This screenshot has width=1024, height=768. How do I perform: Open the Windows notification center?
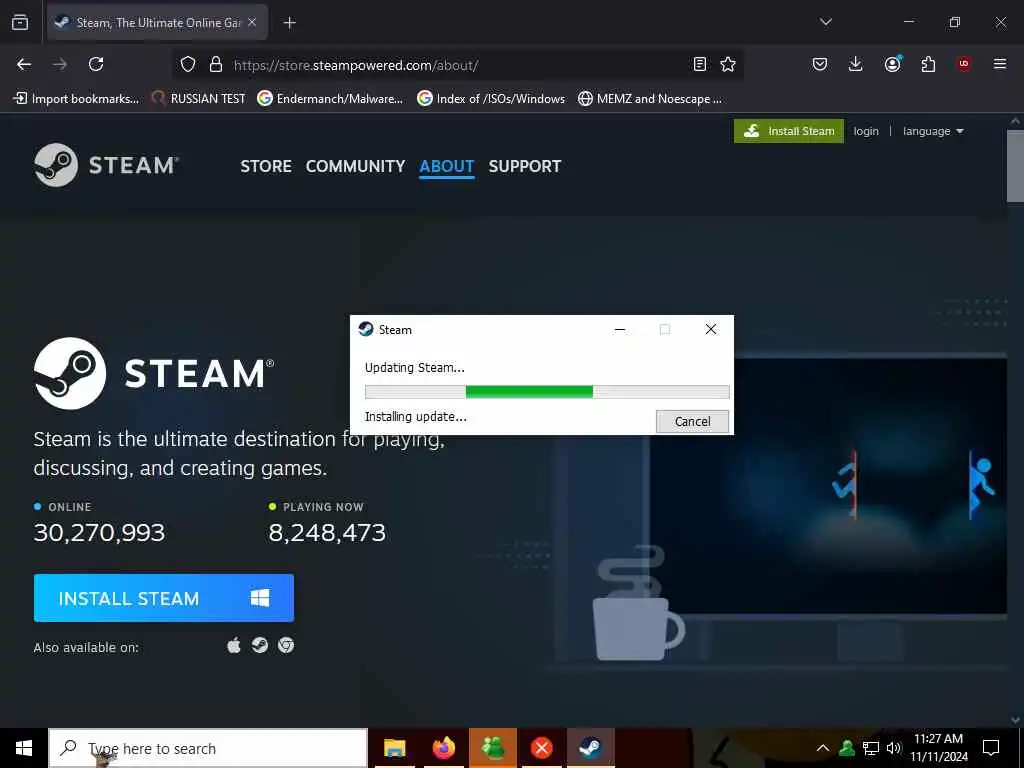(991, 748)
